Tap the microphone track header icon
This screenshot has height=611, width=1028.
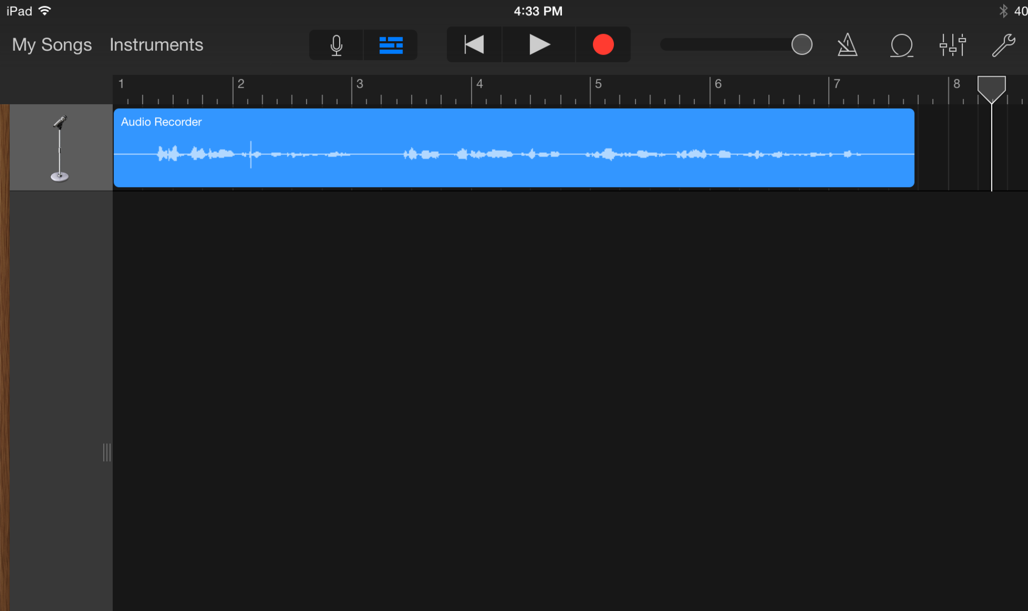60,148
